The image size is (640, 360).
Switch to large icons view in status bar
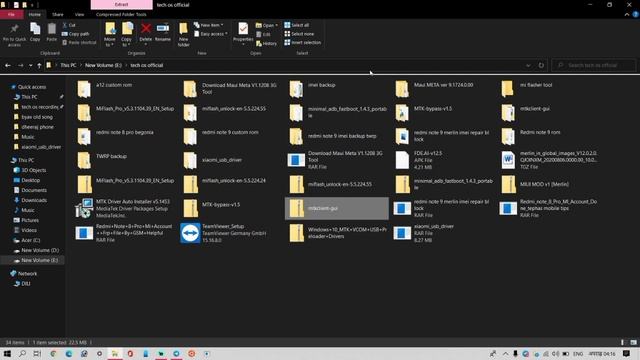pos(633,342)
